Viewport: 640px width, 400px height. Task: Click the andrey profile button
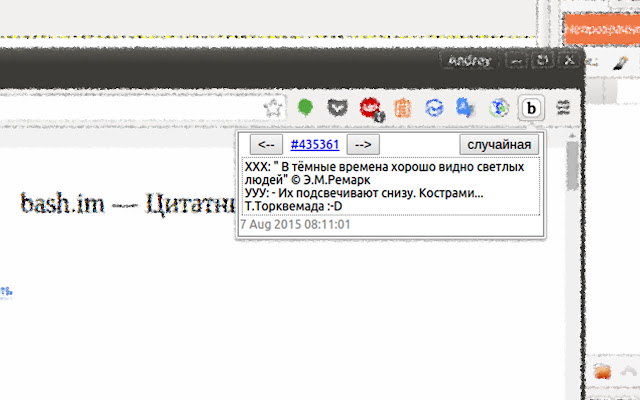click(x=469, y=61)
